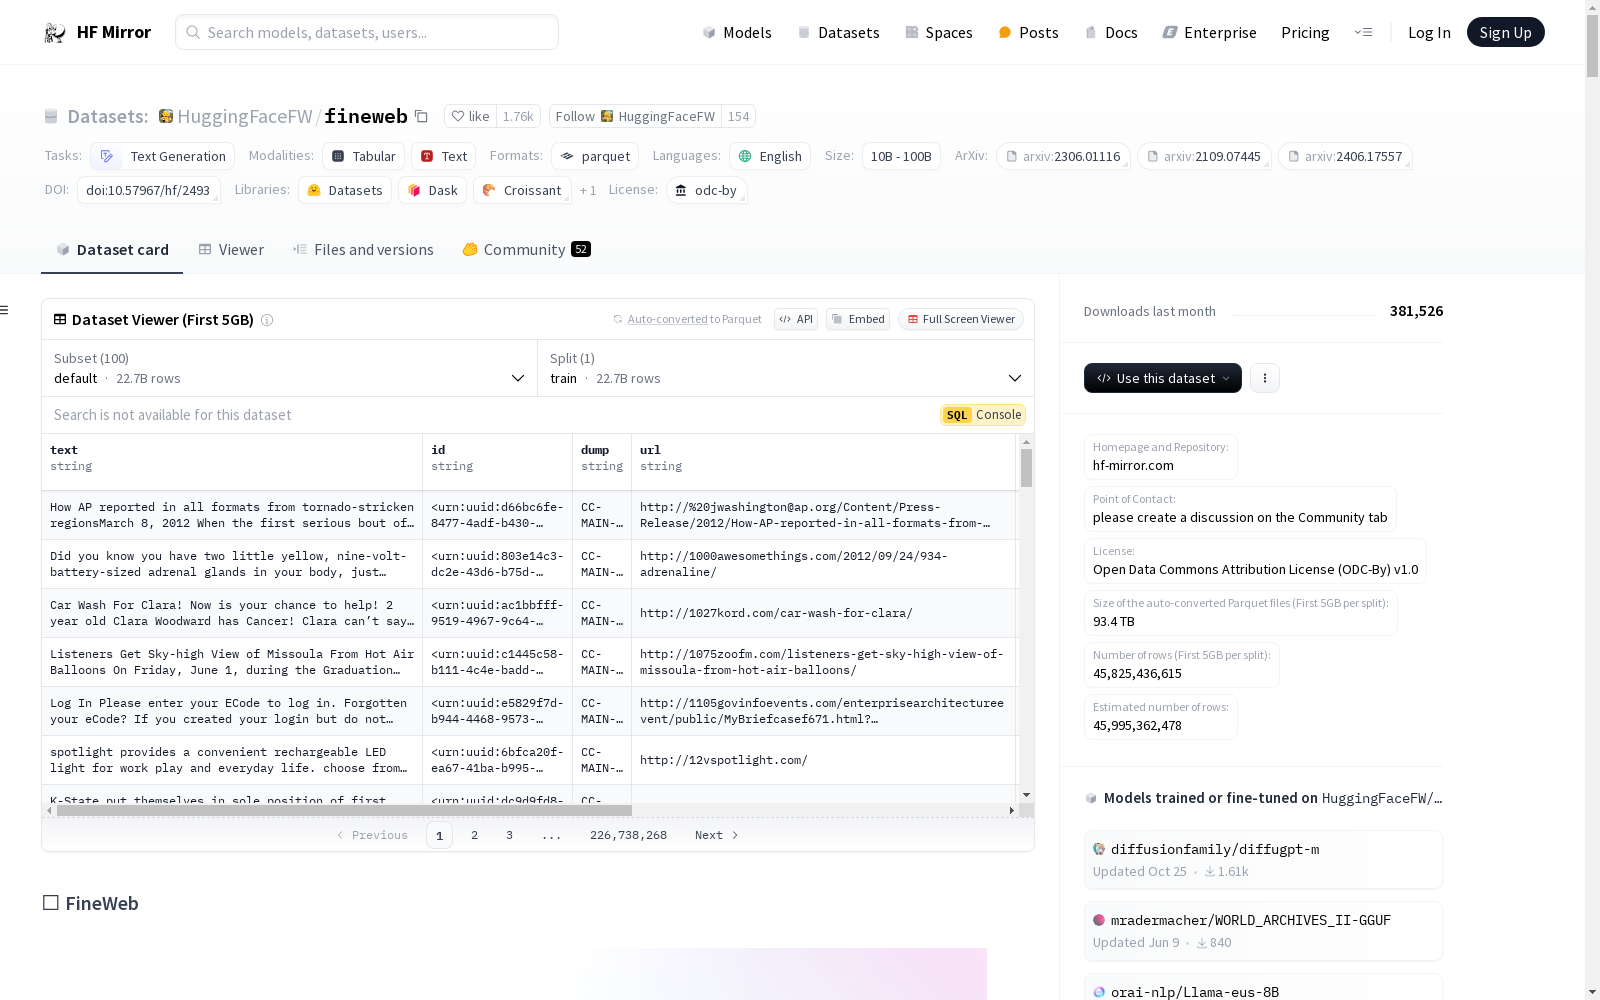Expand the Split train dropdown
This screenshot has height=1000, width=1600.
point(786,369)
